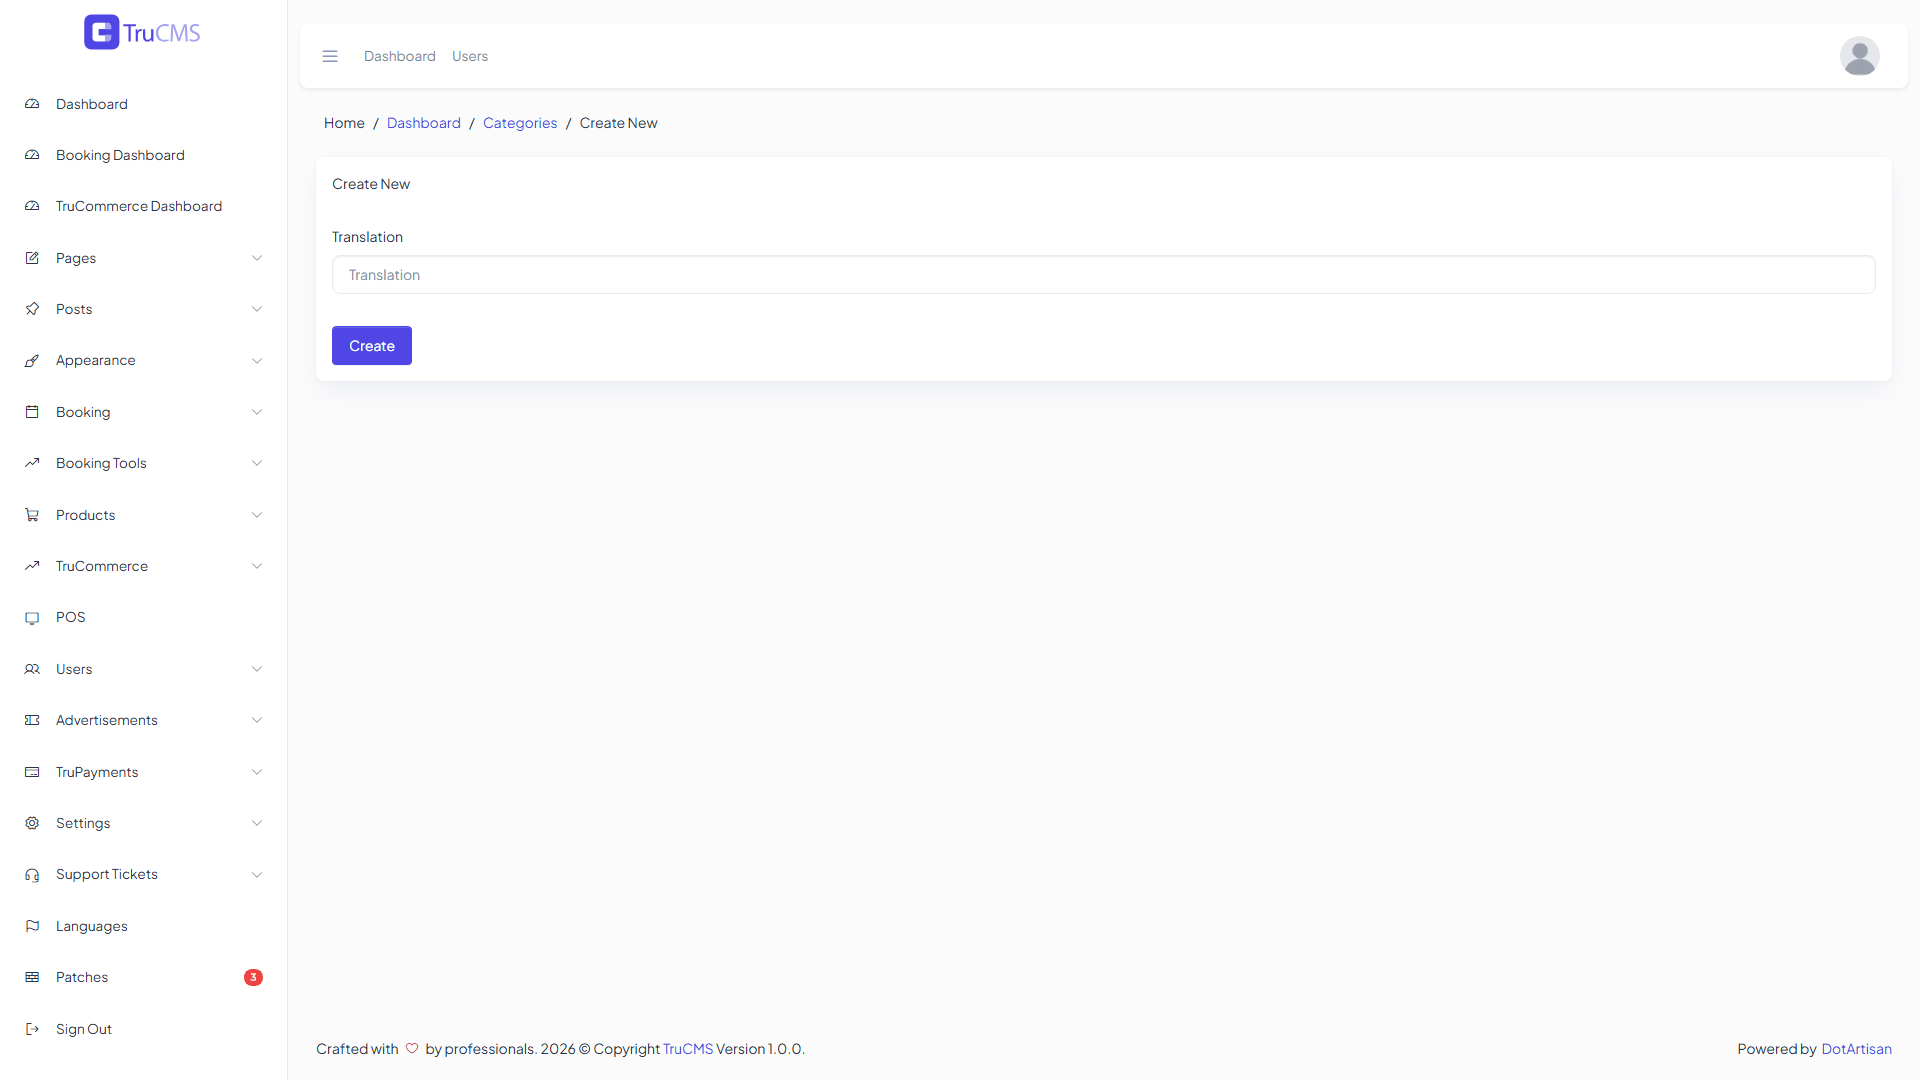Click the TruCommerce Dashboard sidebar icon

pos(32,206)
